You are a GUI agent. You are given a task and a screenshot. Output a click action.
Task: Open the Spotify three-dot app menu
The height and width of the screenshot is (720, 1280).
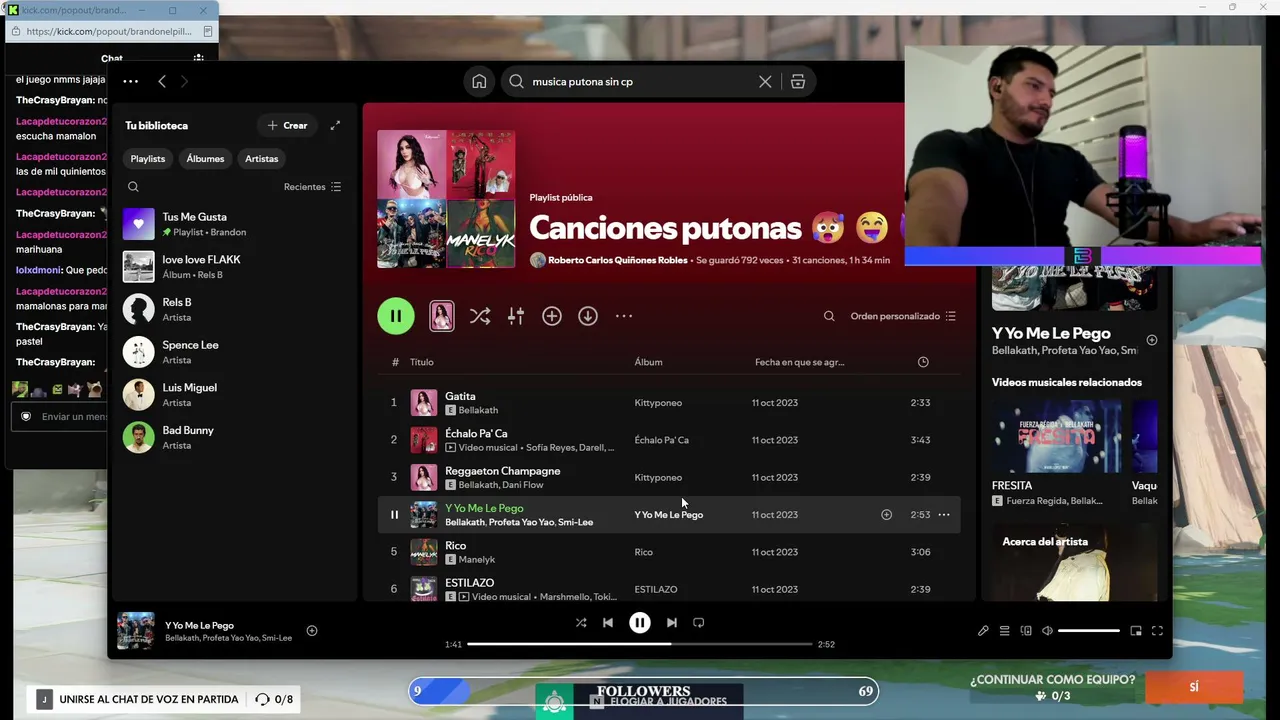(x=130, y=82)
